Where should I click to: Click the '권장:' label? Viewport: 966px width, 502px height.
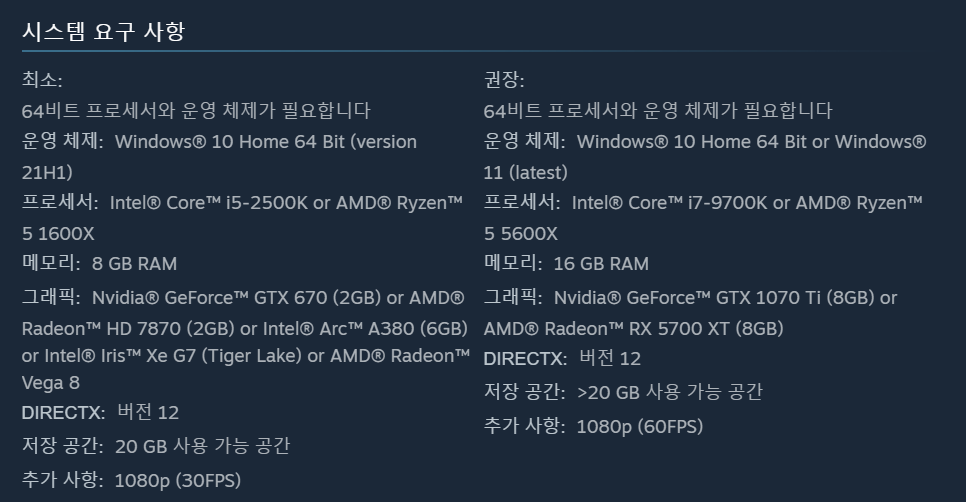click(504, 79)
